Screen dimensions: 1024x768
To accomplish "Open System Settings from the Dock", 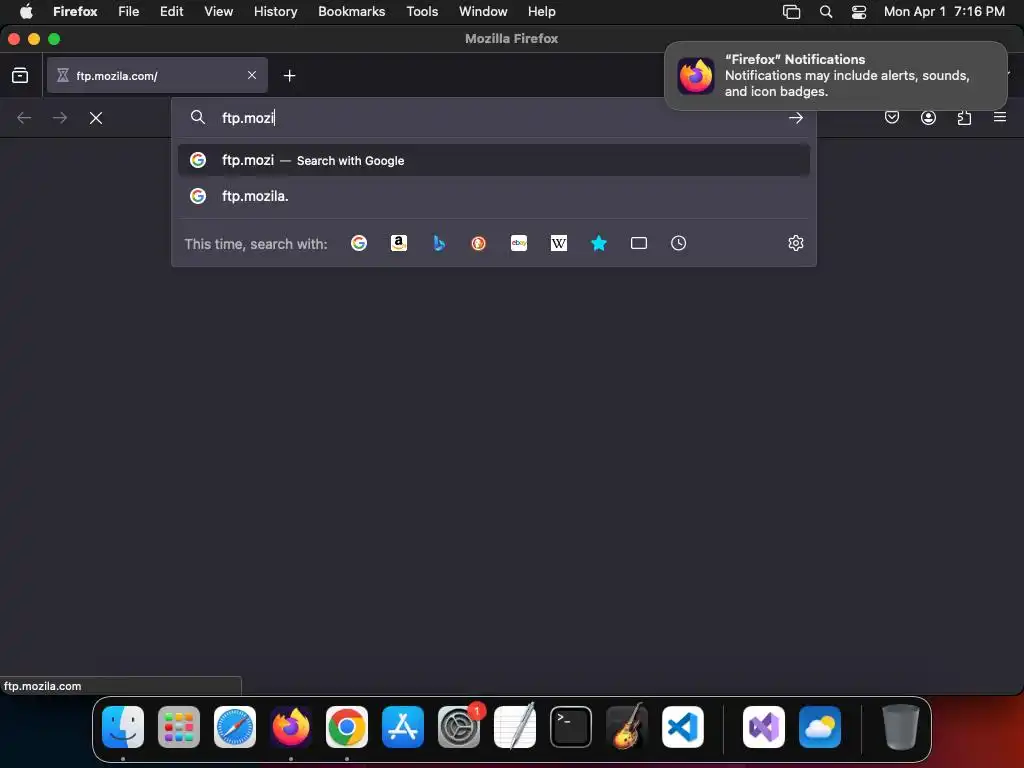I will coord(459,727).
